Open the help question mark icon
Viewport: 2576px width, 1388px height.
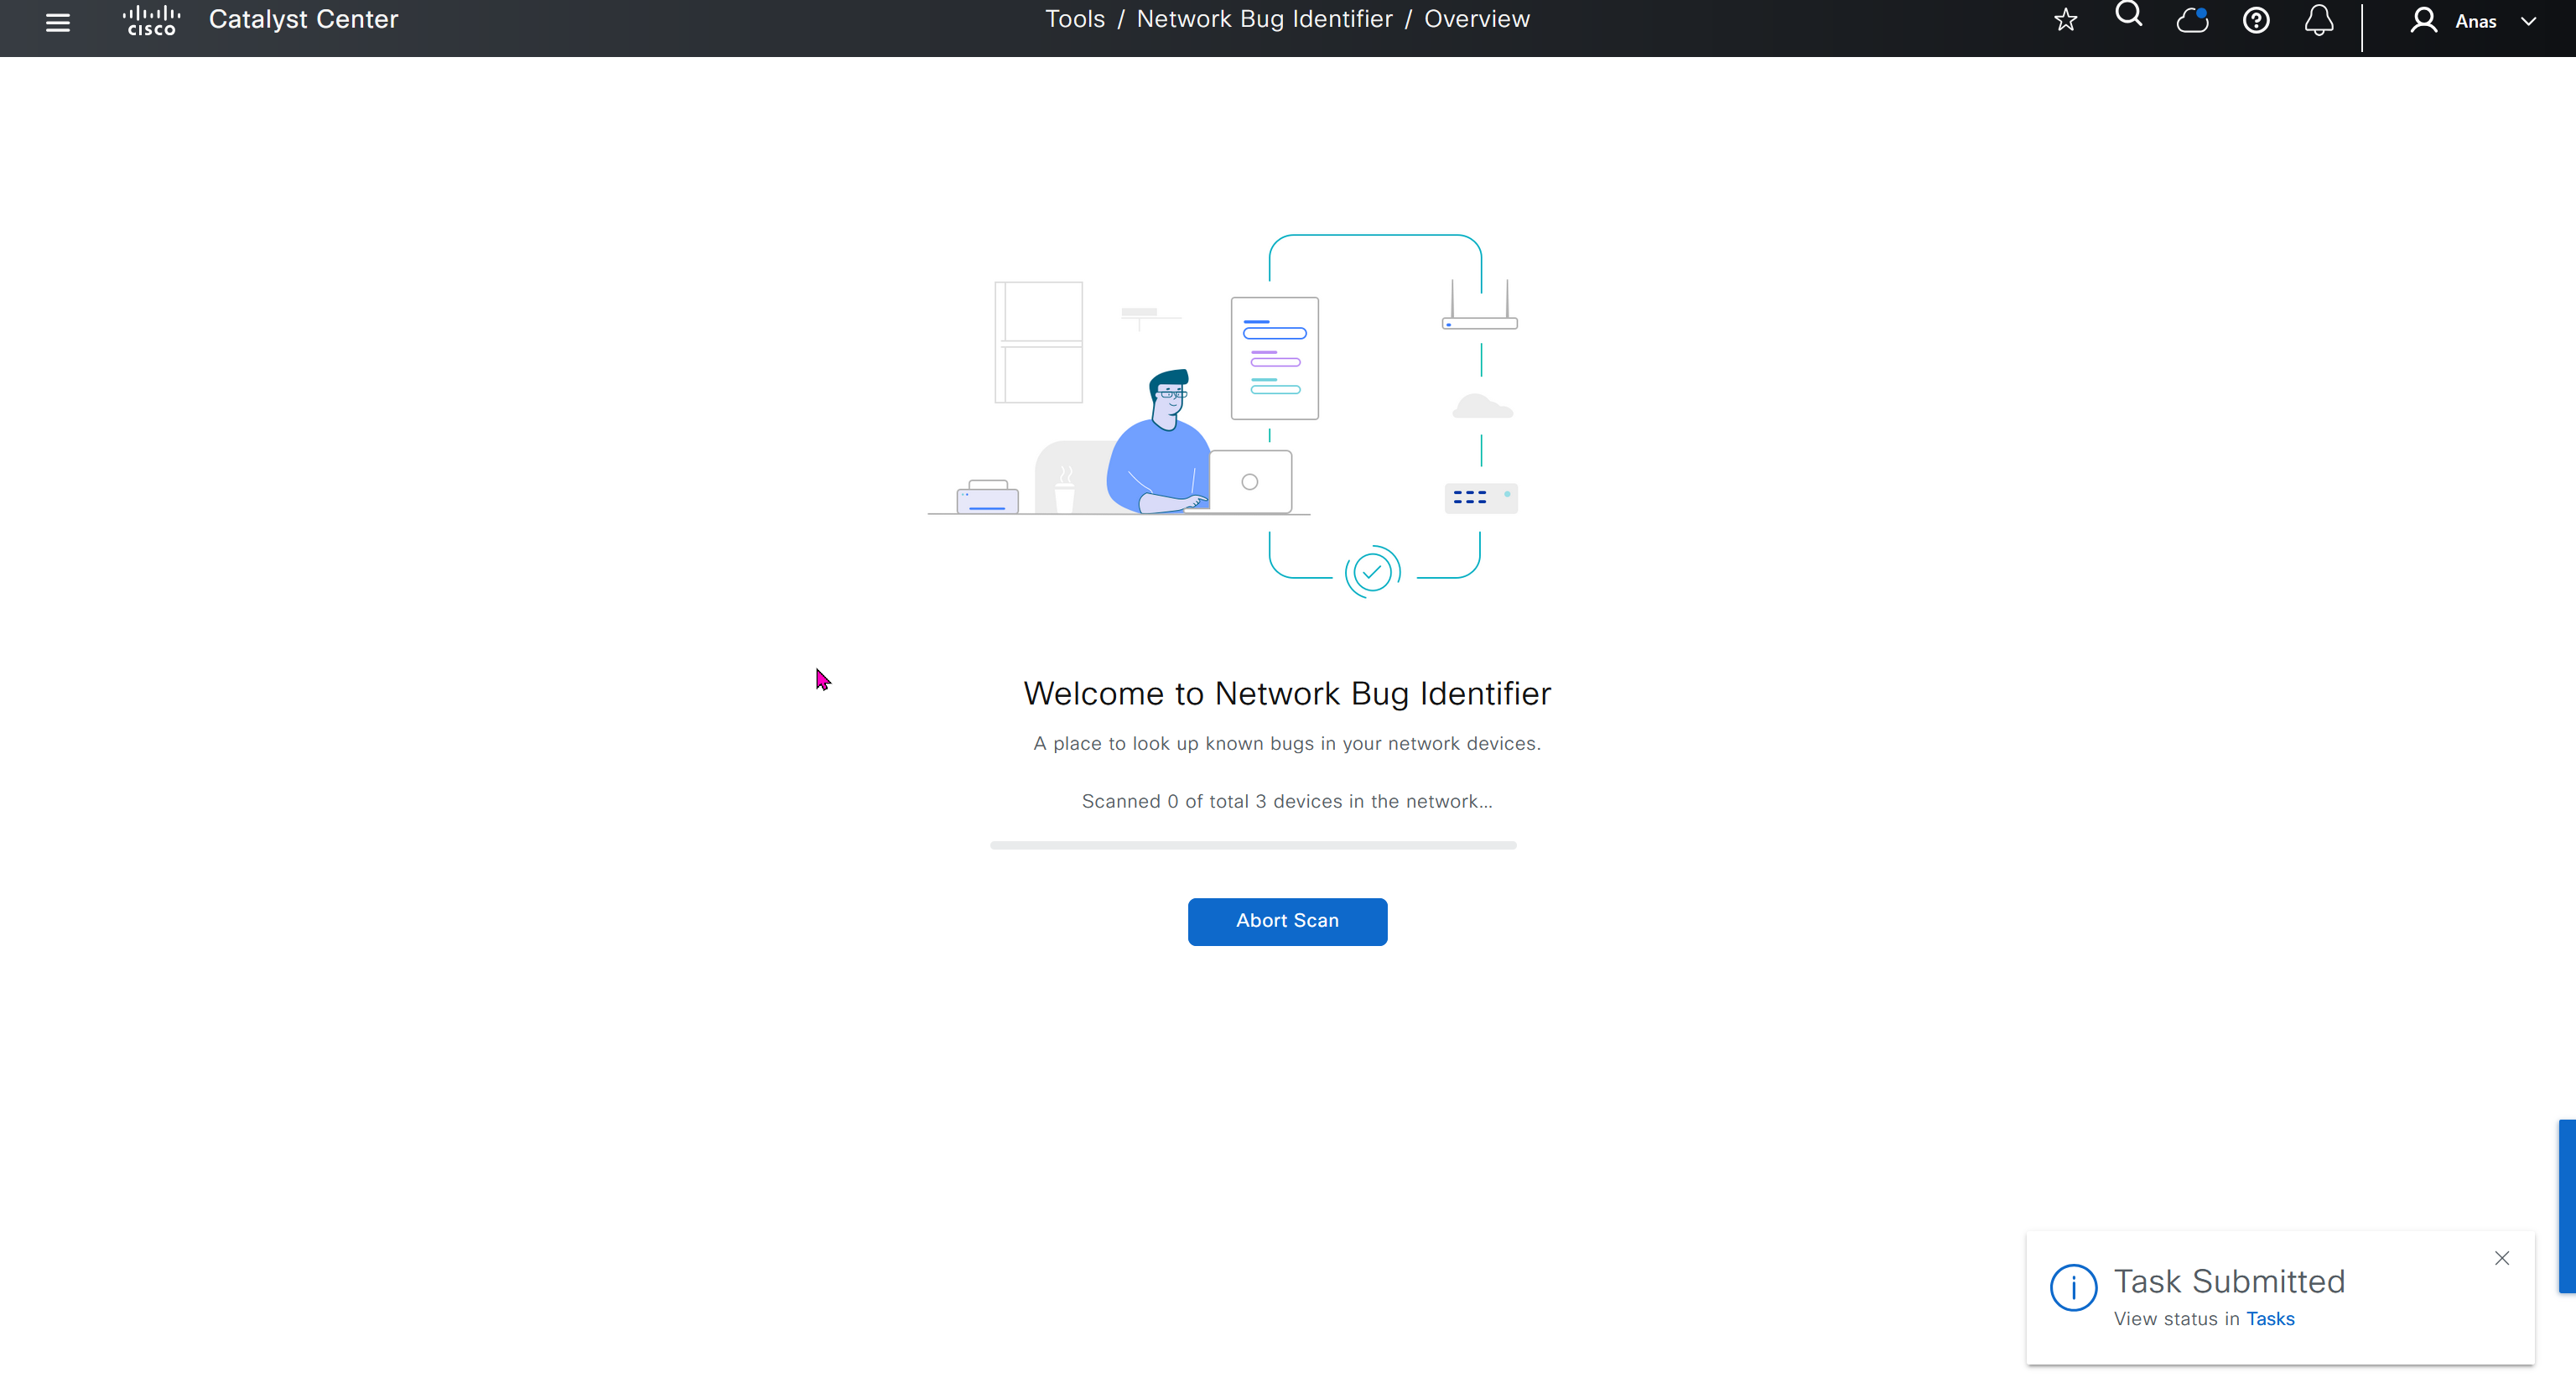point(2256,20)
